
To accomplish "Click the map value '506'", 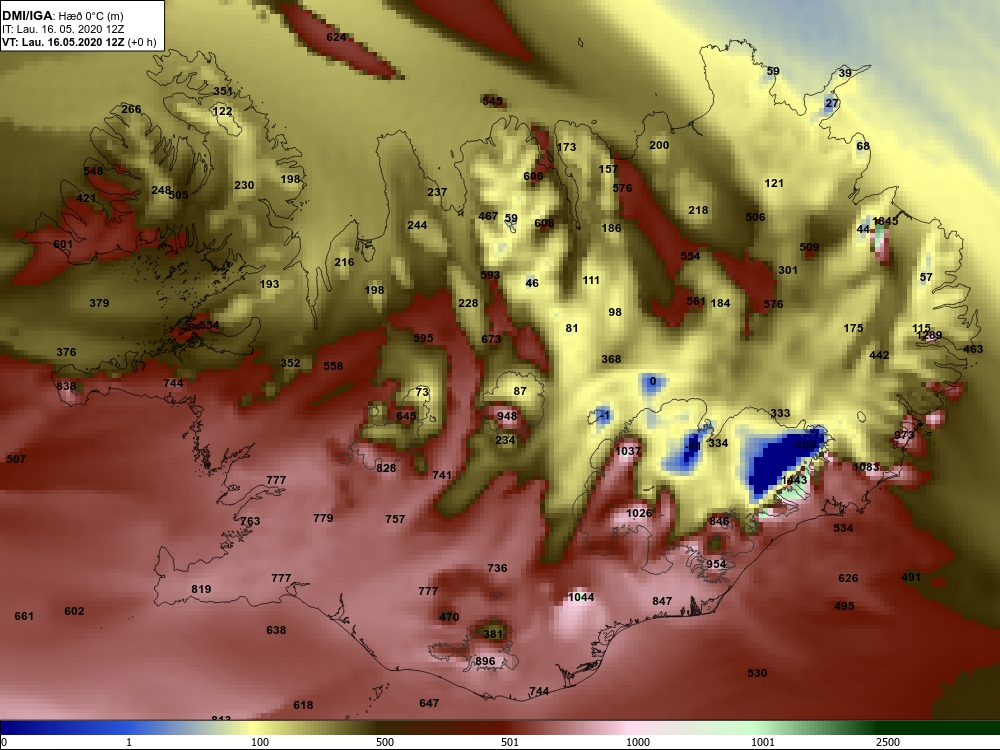I will point(755,217).
